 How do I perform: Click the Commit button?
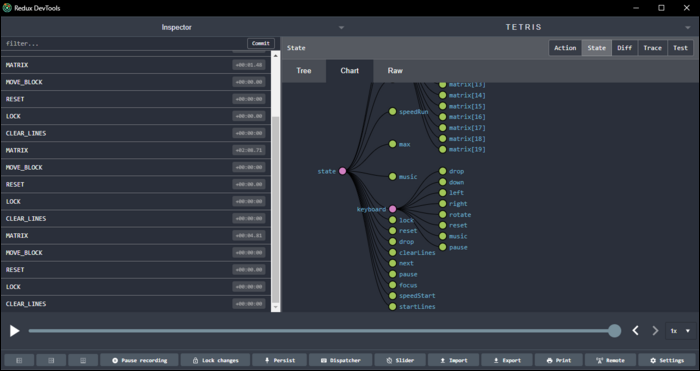click(261, 43)
